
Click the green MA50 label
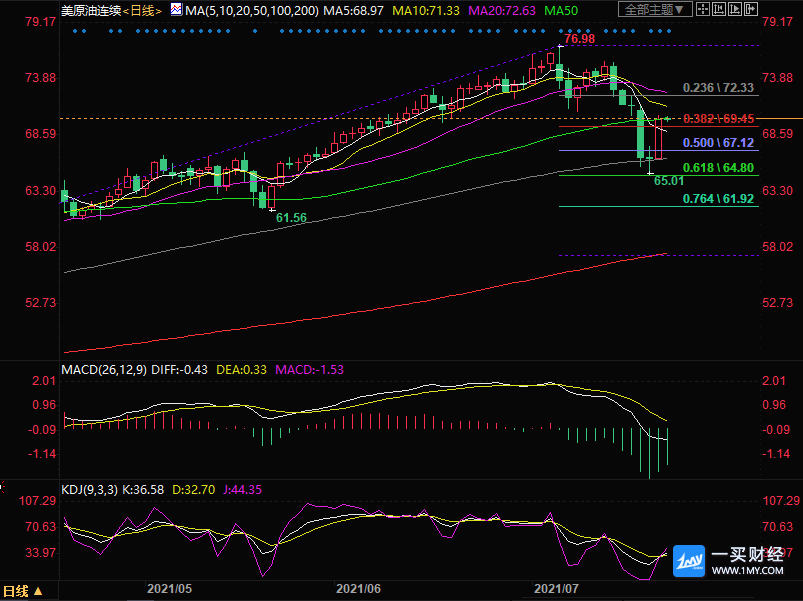click(561, 10)
